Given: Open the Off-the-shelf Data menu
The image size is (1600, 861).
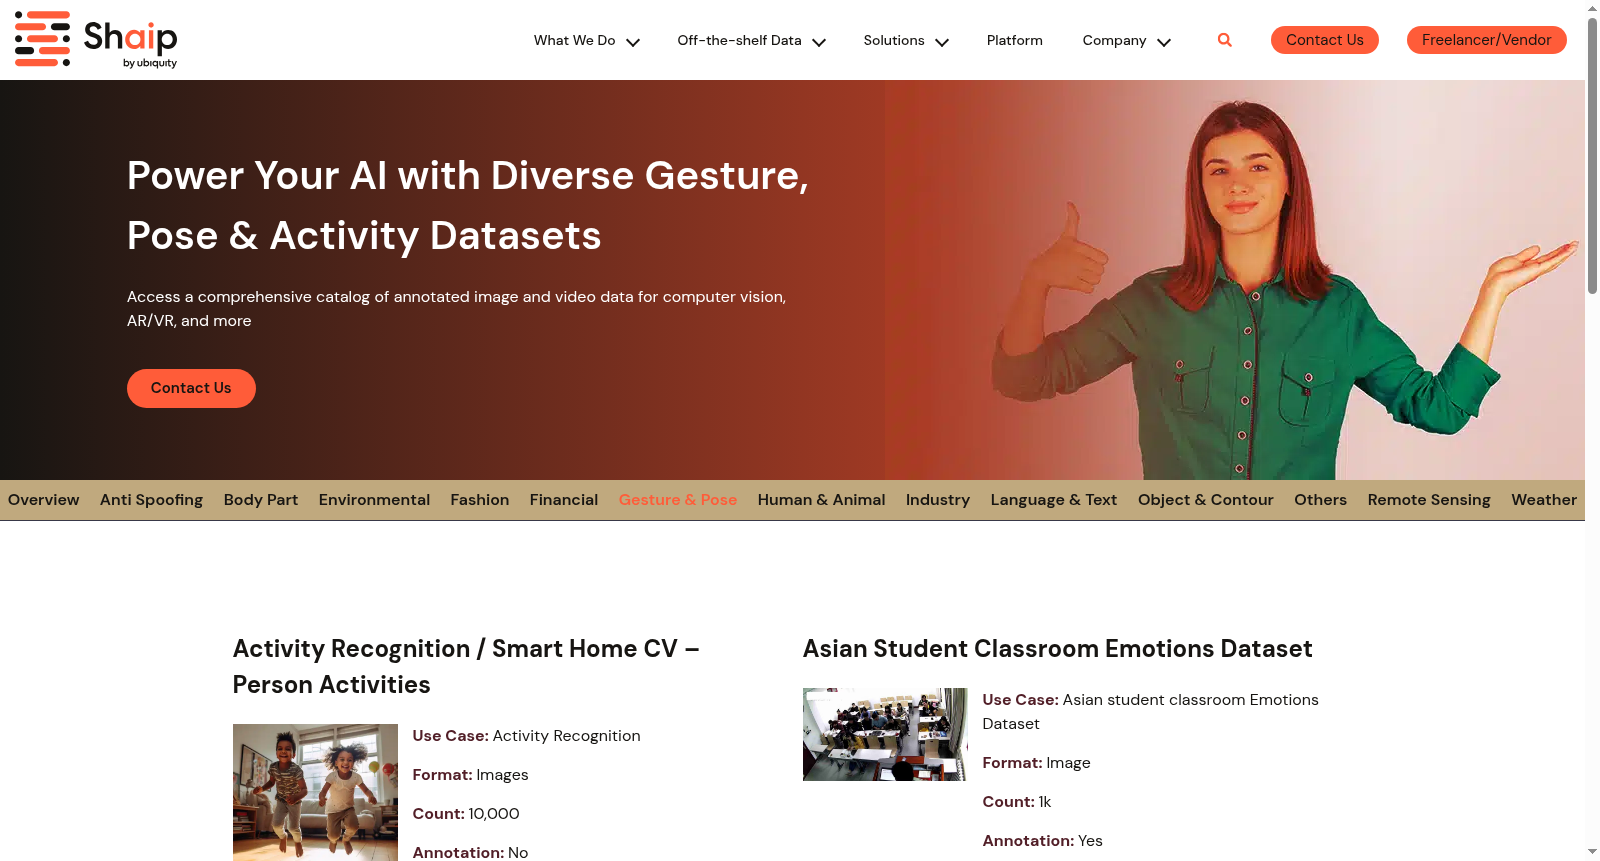Looking at the screenshot, I should tap(739, 40).
